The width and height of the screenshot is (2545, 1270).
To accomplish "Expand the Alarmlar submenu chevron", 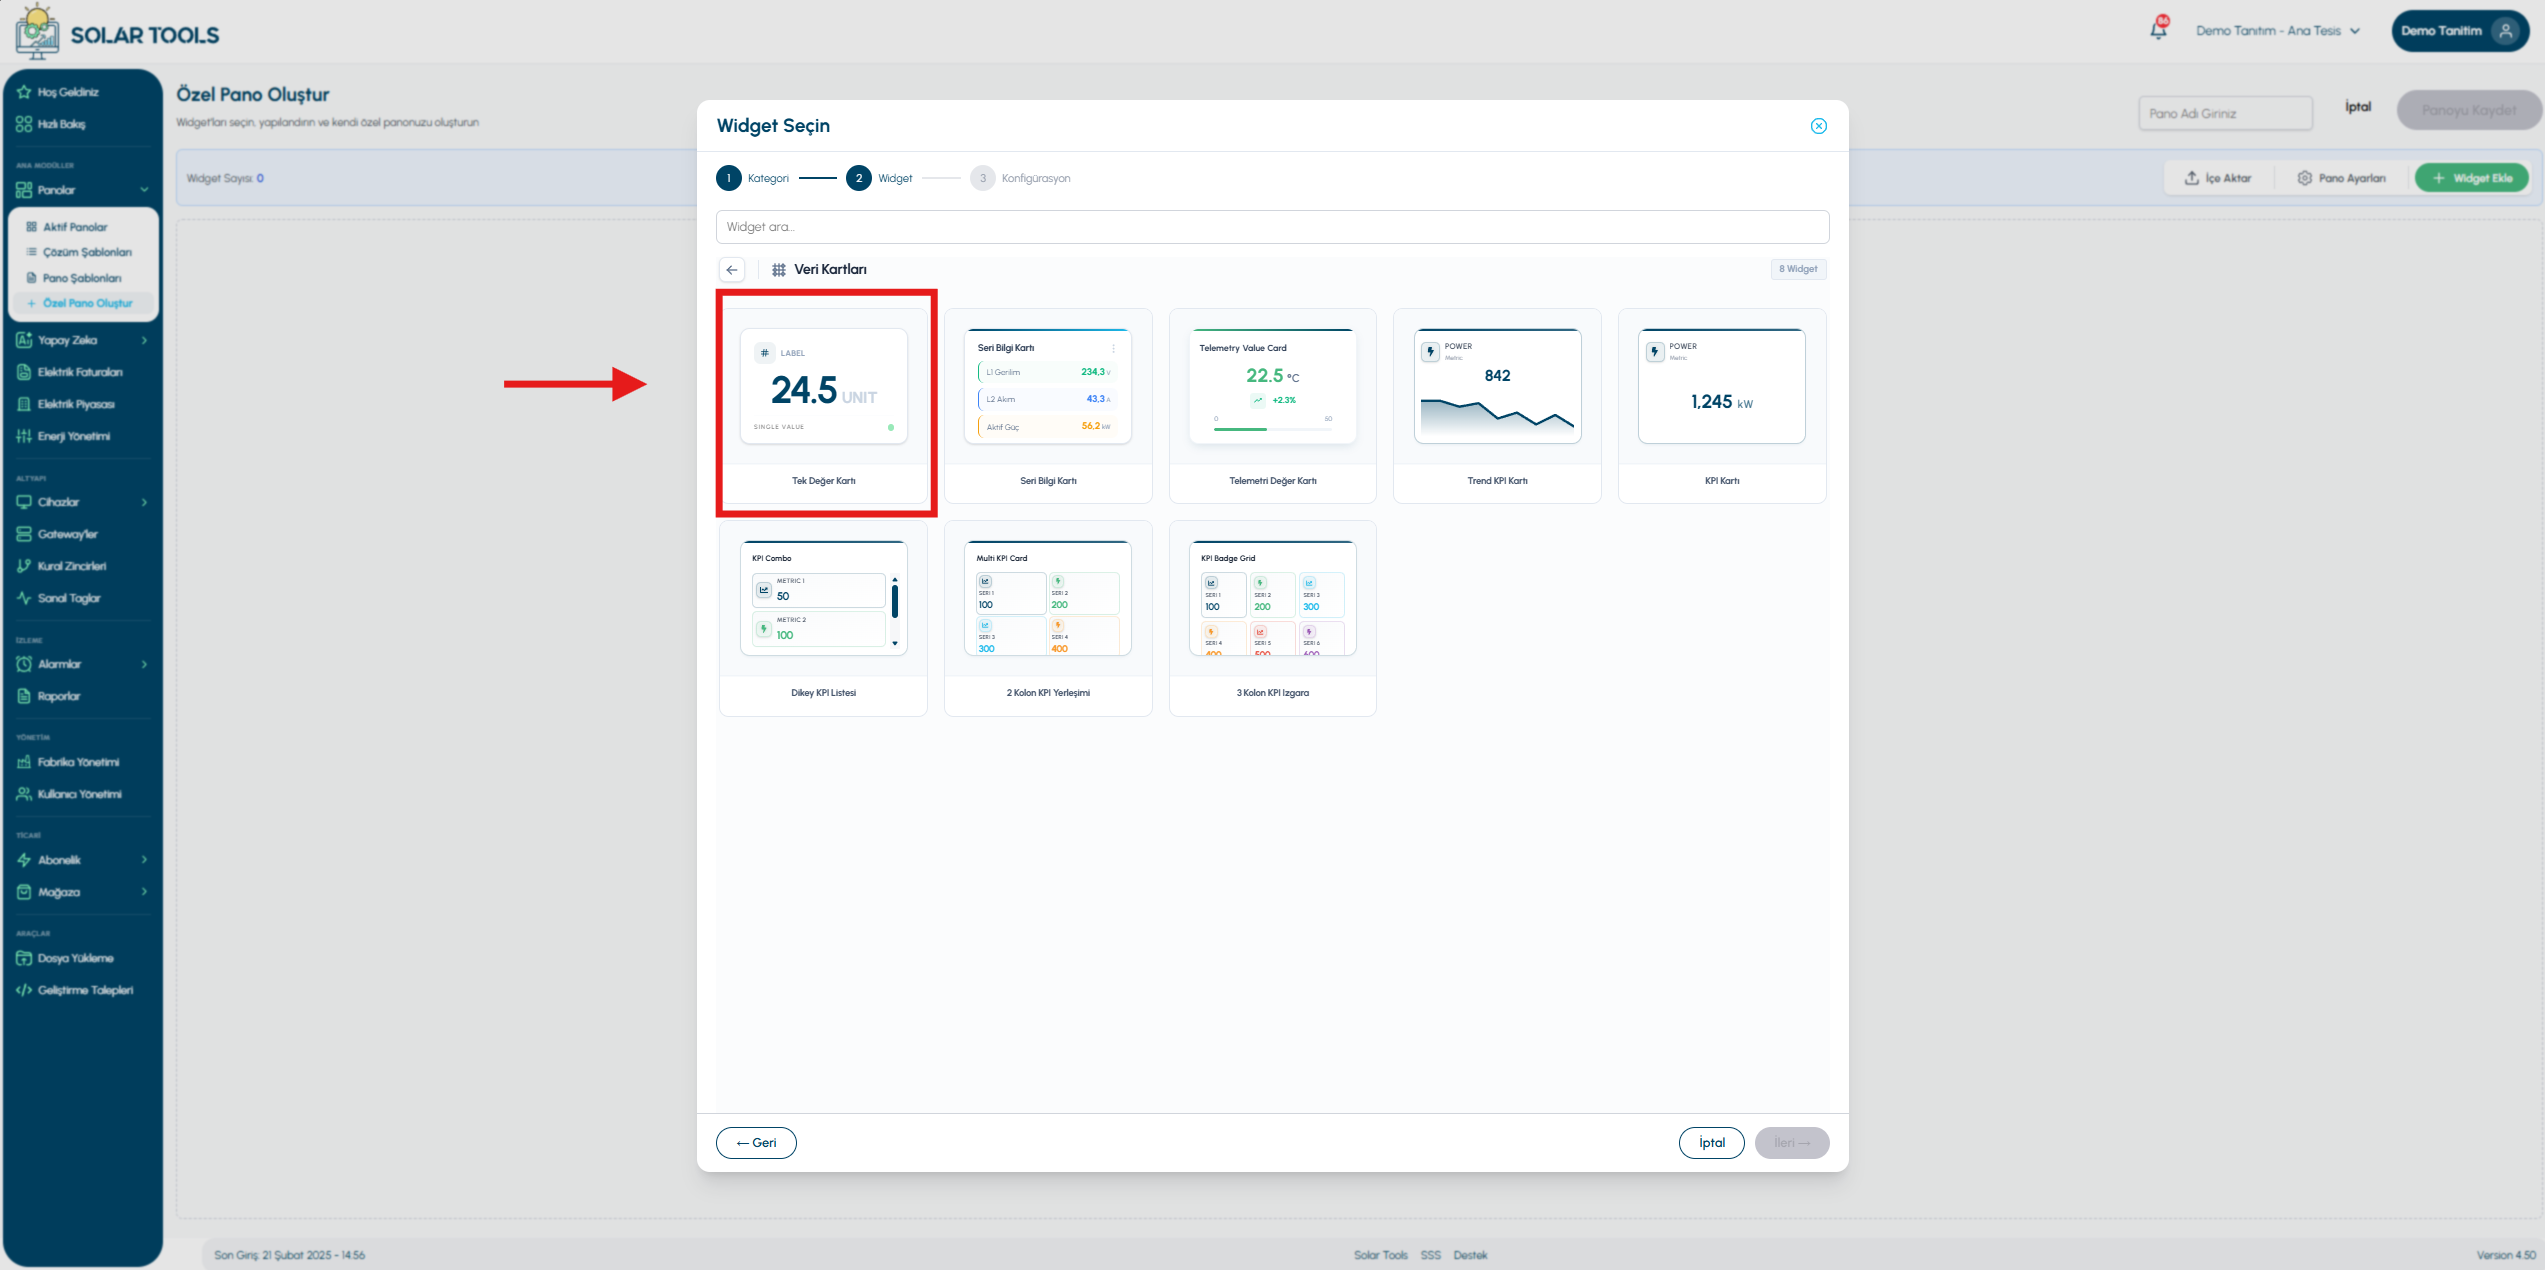I will tap(144, 664).
